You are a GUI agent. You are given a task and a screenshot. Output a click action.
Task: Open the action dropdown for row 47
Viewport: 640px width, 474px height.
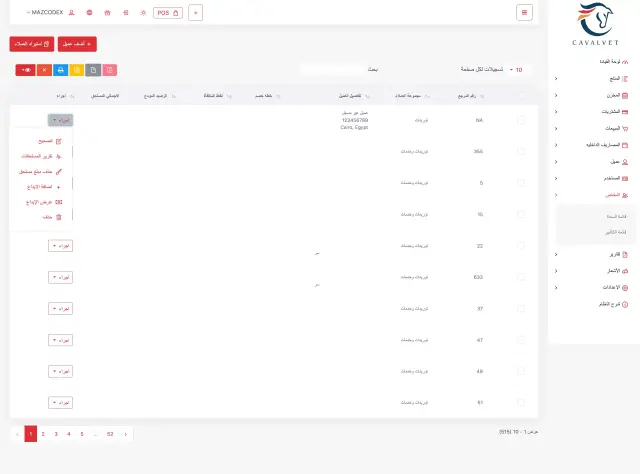[60, 340]
